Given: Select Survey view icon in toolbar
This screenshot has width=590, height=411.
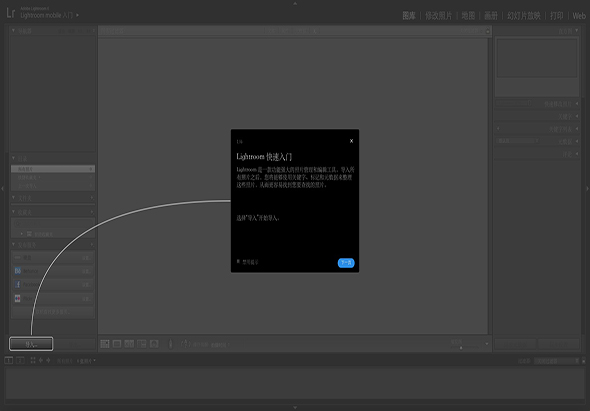Looking at the screenshot, I should click(141, 344).
